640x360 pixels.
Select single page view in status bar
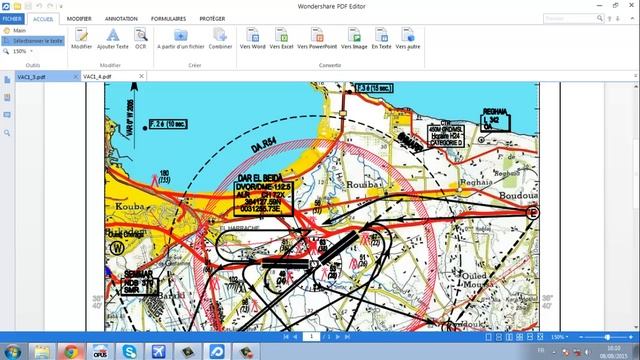489,337
